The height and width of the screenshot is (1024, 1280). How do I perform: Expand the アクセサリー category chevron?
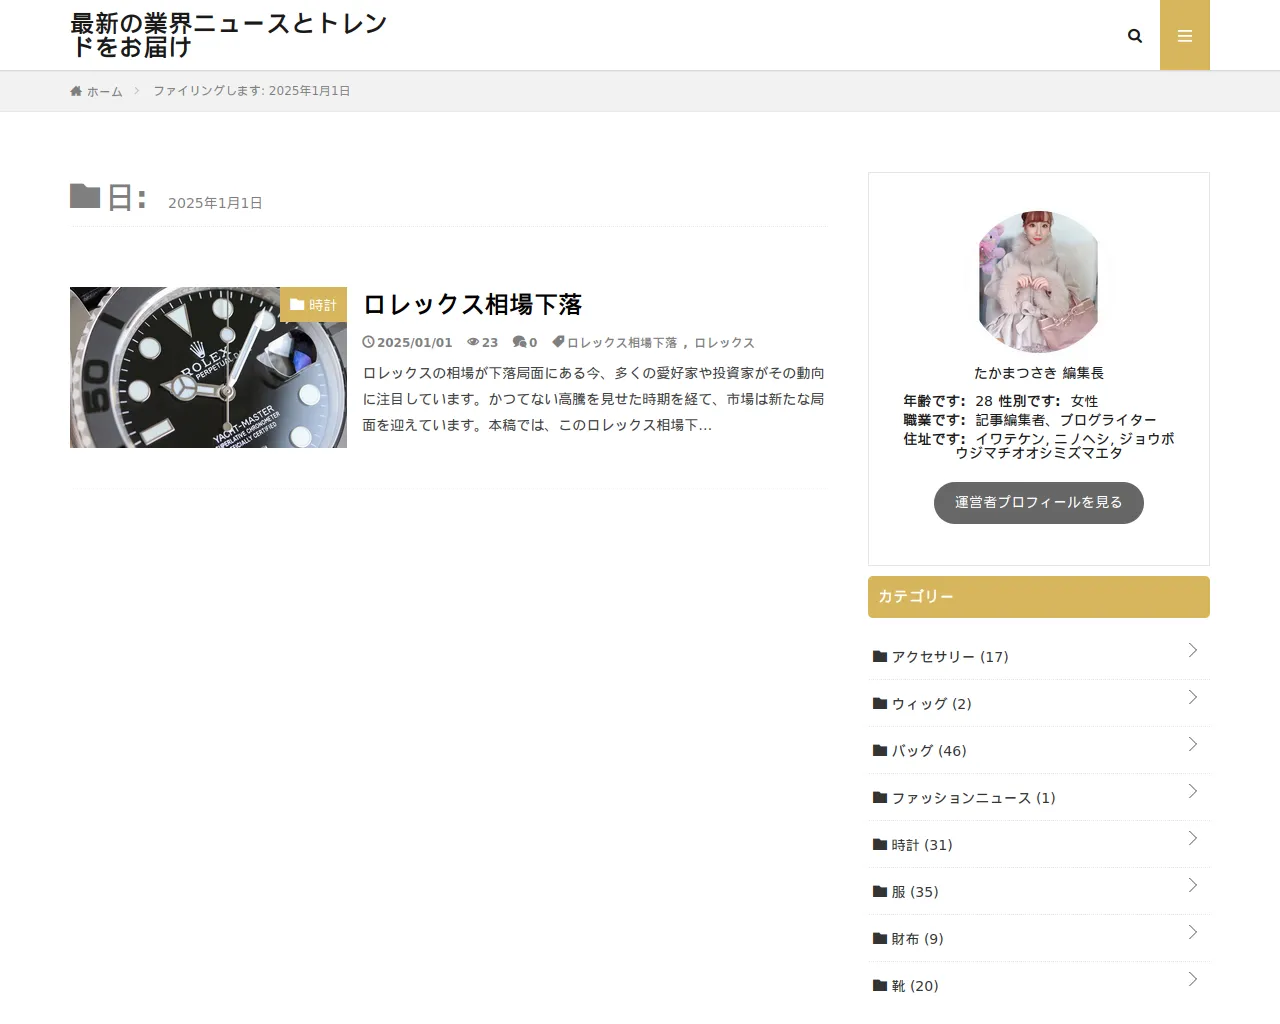point(1193,650)
